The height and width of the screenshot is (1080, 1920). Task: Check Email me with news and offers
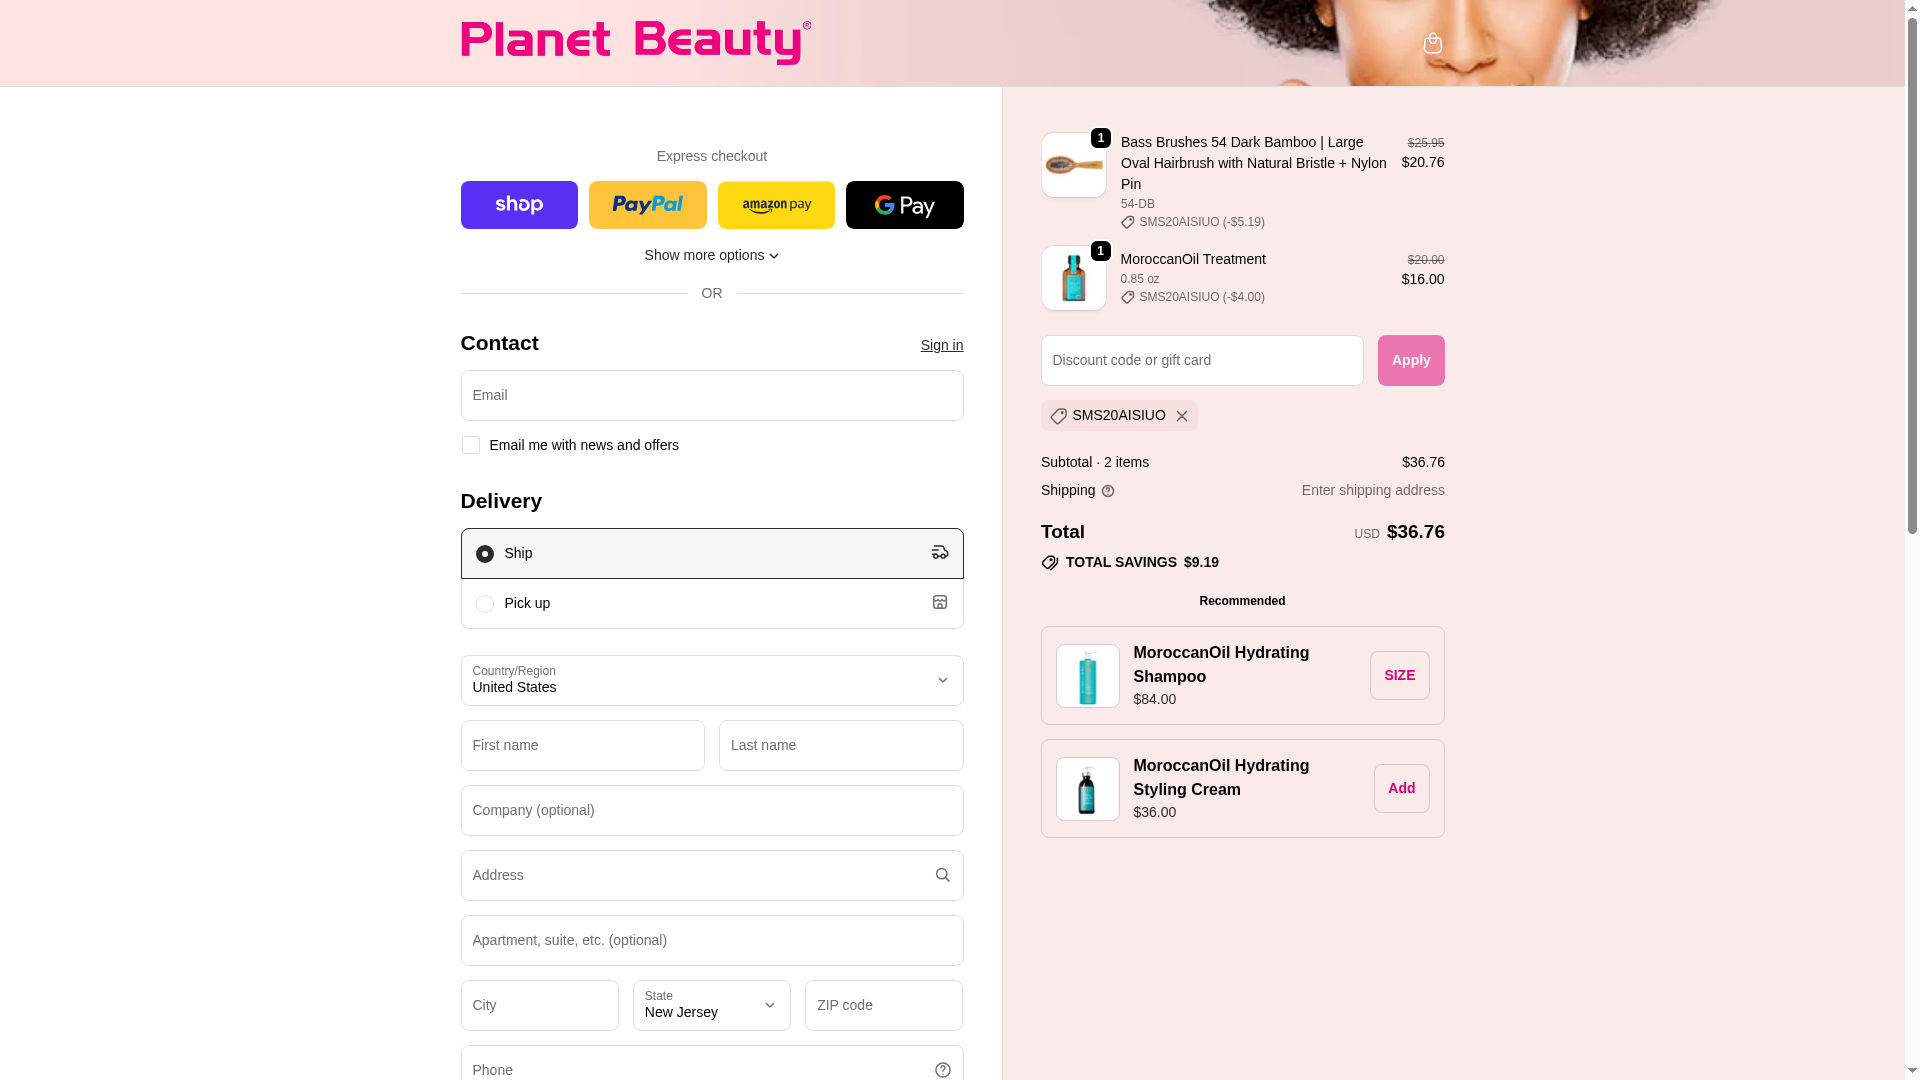click(x=470, y=445)
